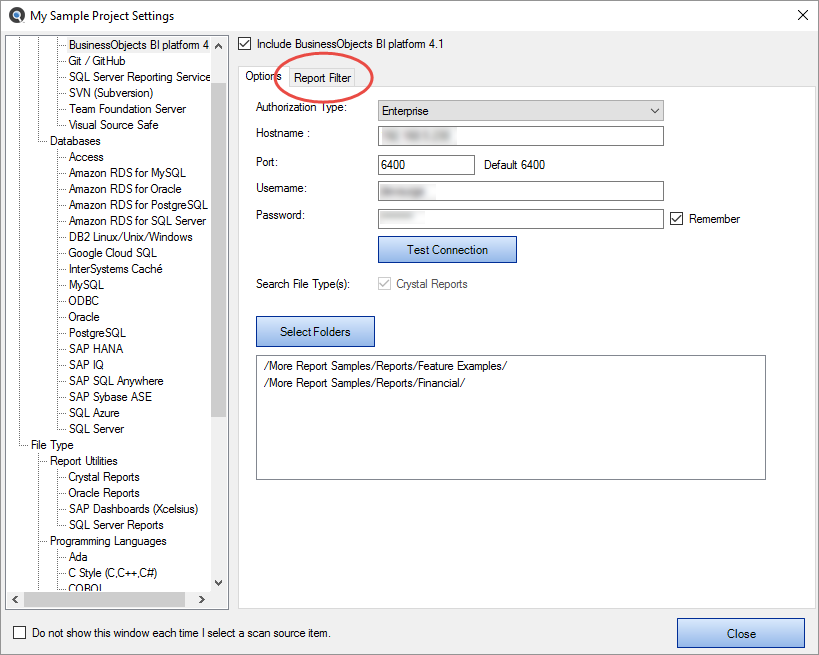Screen dimensions: 819x655
Task: Select Crystal Reports in the tree
Action: (x=104, y=477)
